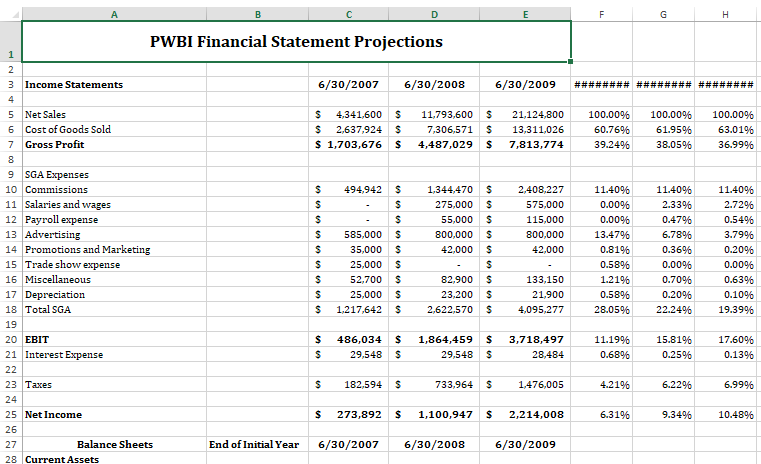Click Net Income value 2,214,008

[536, 414]
